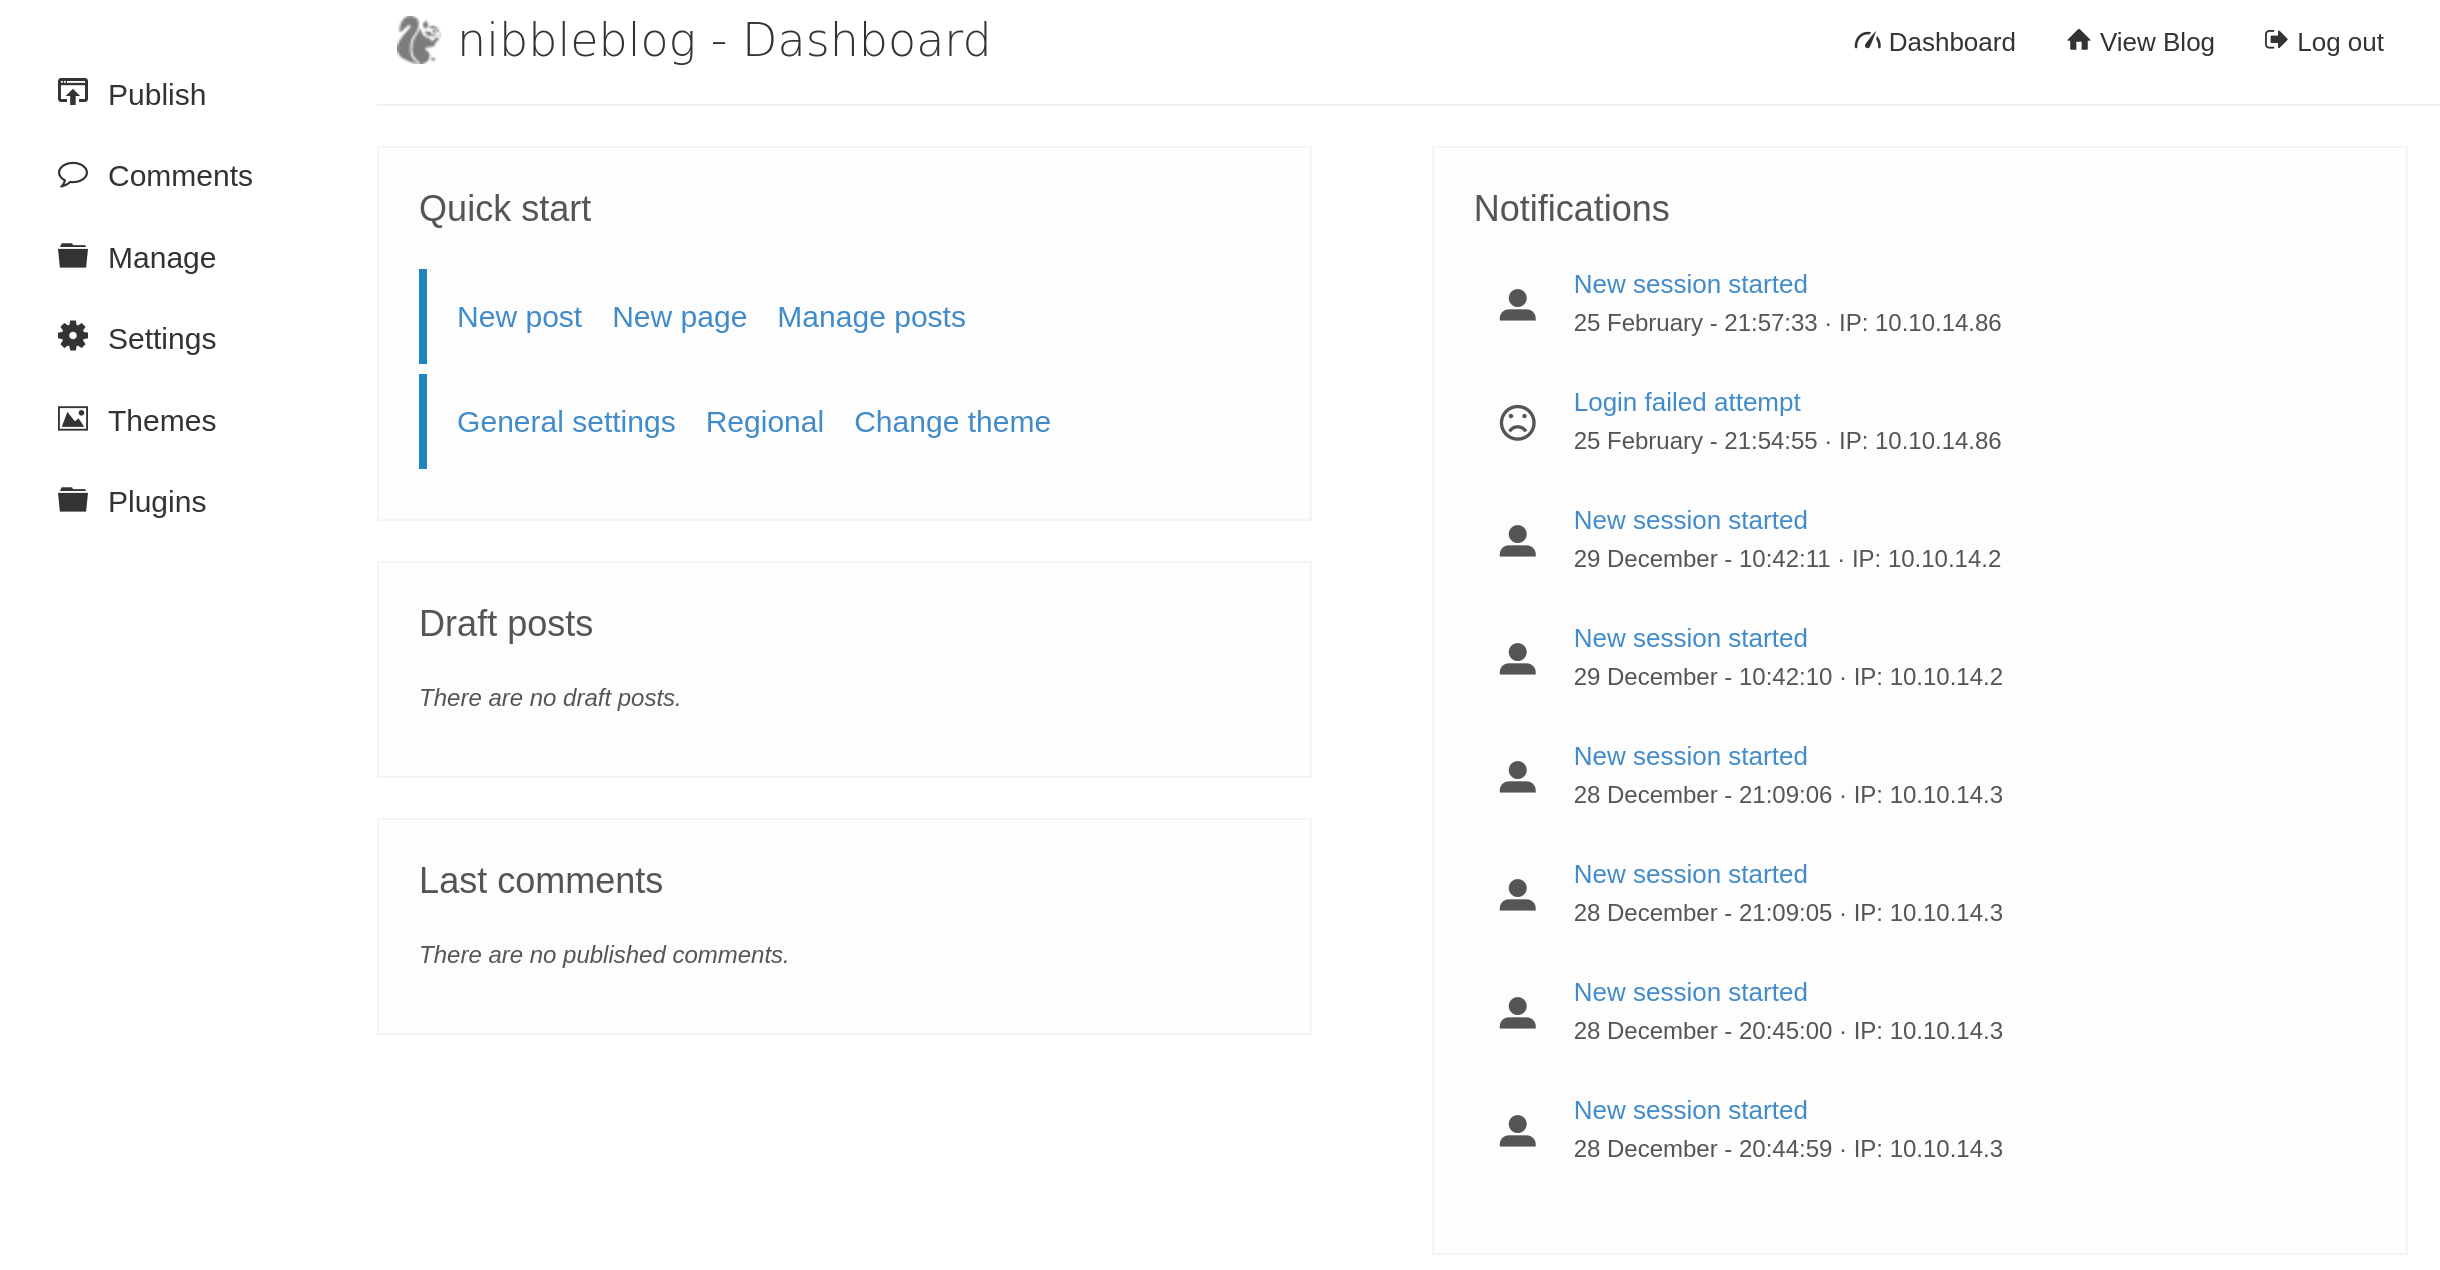The width and height of the screenshot is (2440, 1270).
Task: Open the New page link
Action: point(679,316)
